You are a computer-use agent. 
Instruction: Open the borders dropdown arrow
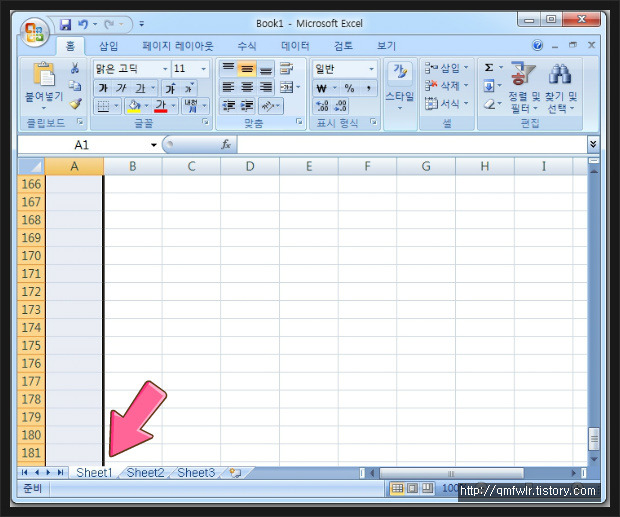(x=117, y=106)
